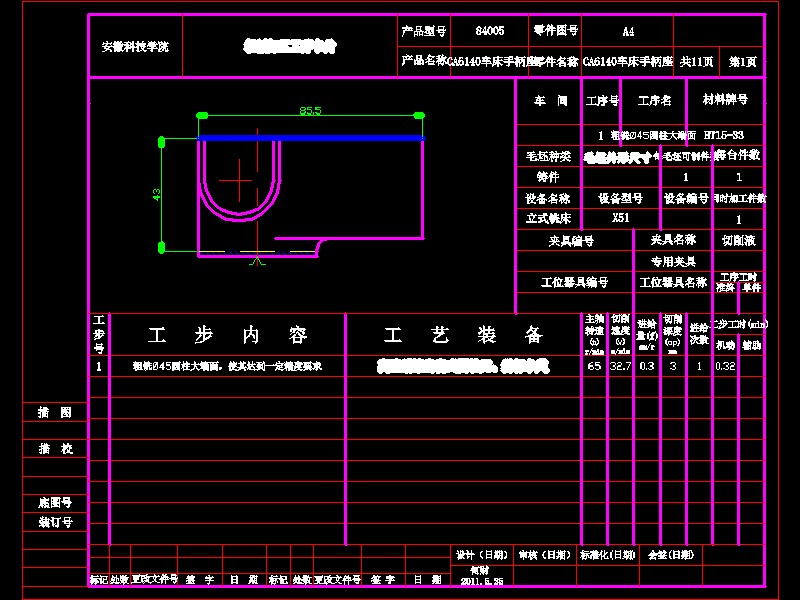Select the 工位器具名称 label
Image resolution: width=800 pixels, height=600 pixels.
click(x=673, y=282)
